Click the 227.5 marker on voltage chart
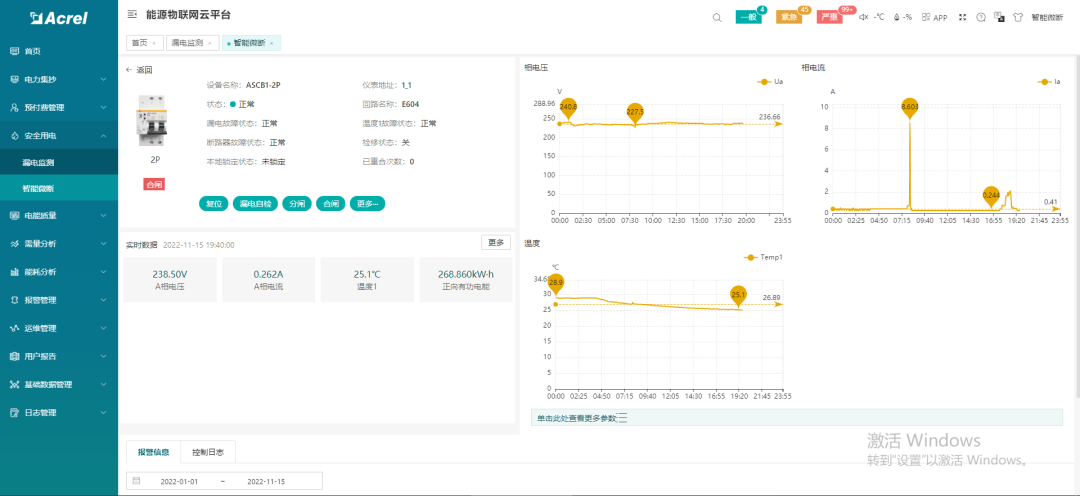 (635, 112)
